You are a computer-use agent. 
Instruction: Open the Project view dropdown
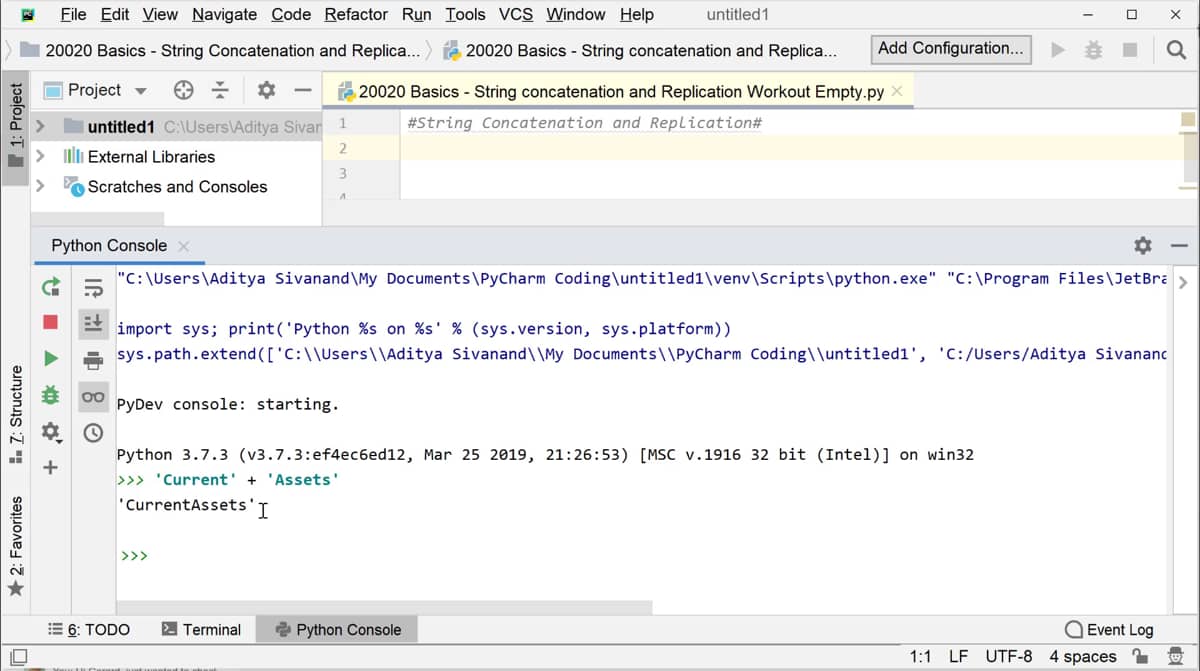tap(140, 91)
